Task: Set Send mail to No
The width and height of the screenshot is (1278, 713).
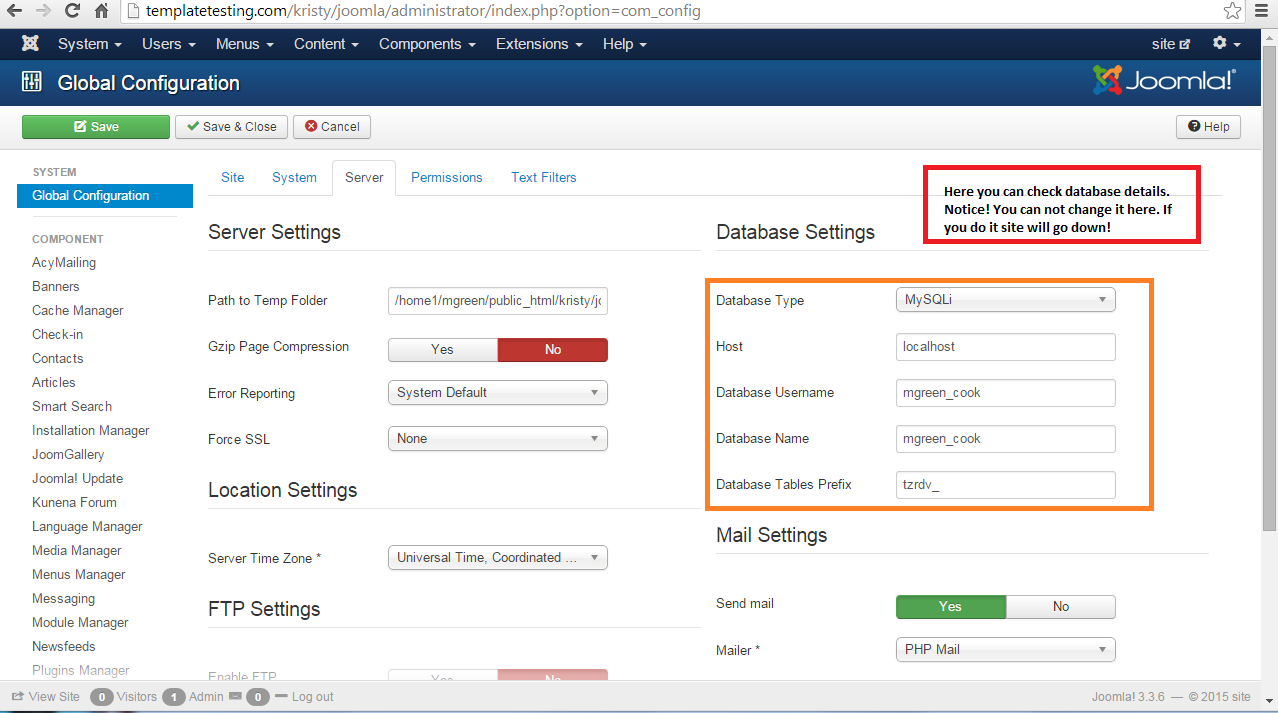Action: coord(1060,606)
